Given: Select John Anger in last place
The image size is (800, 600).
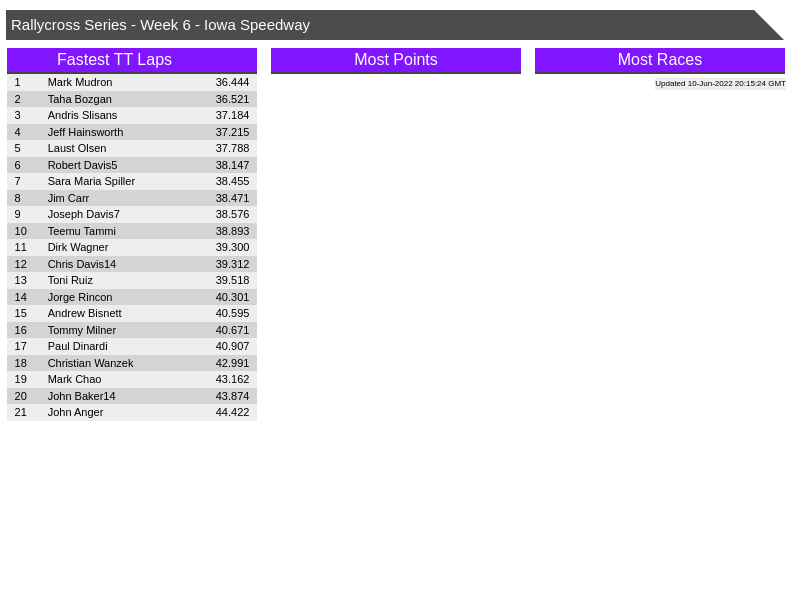Looking at the screenshot, I should [x=75, y=412].
